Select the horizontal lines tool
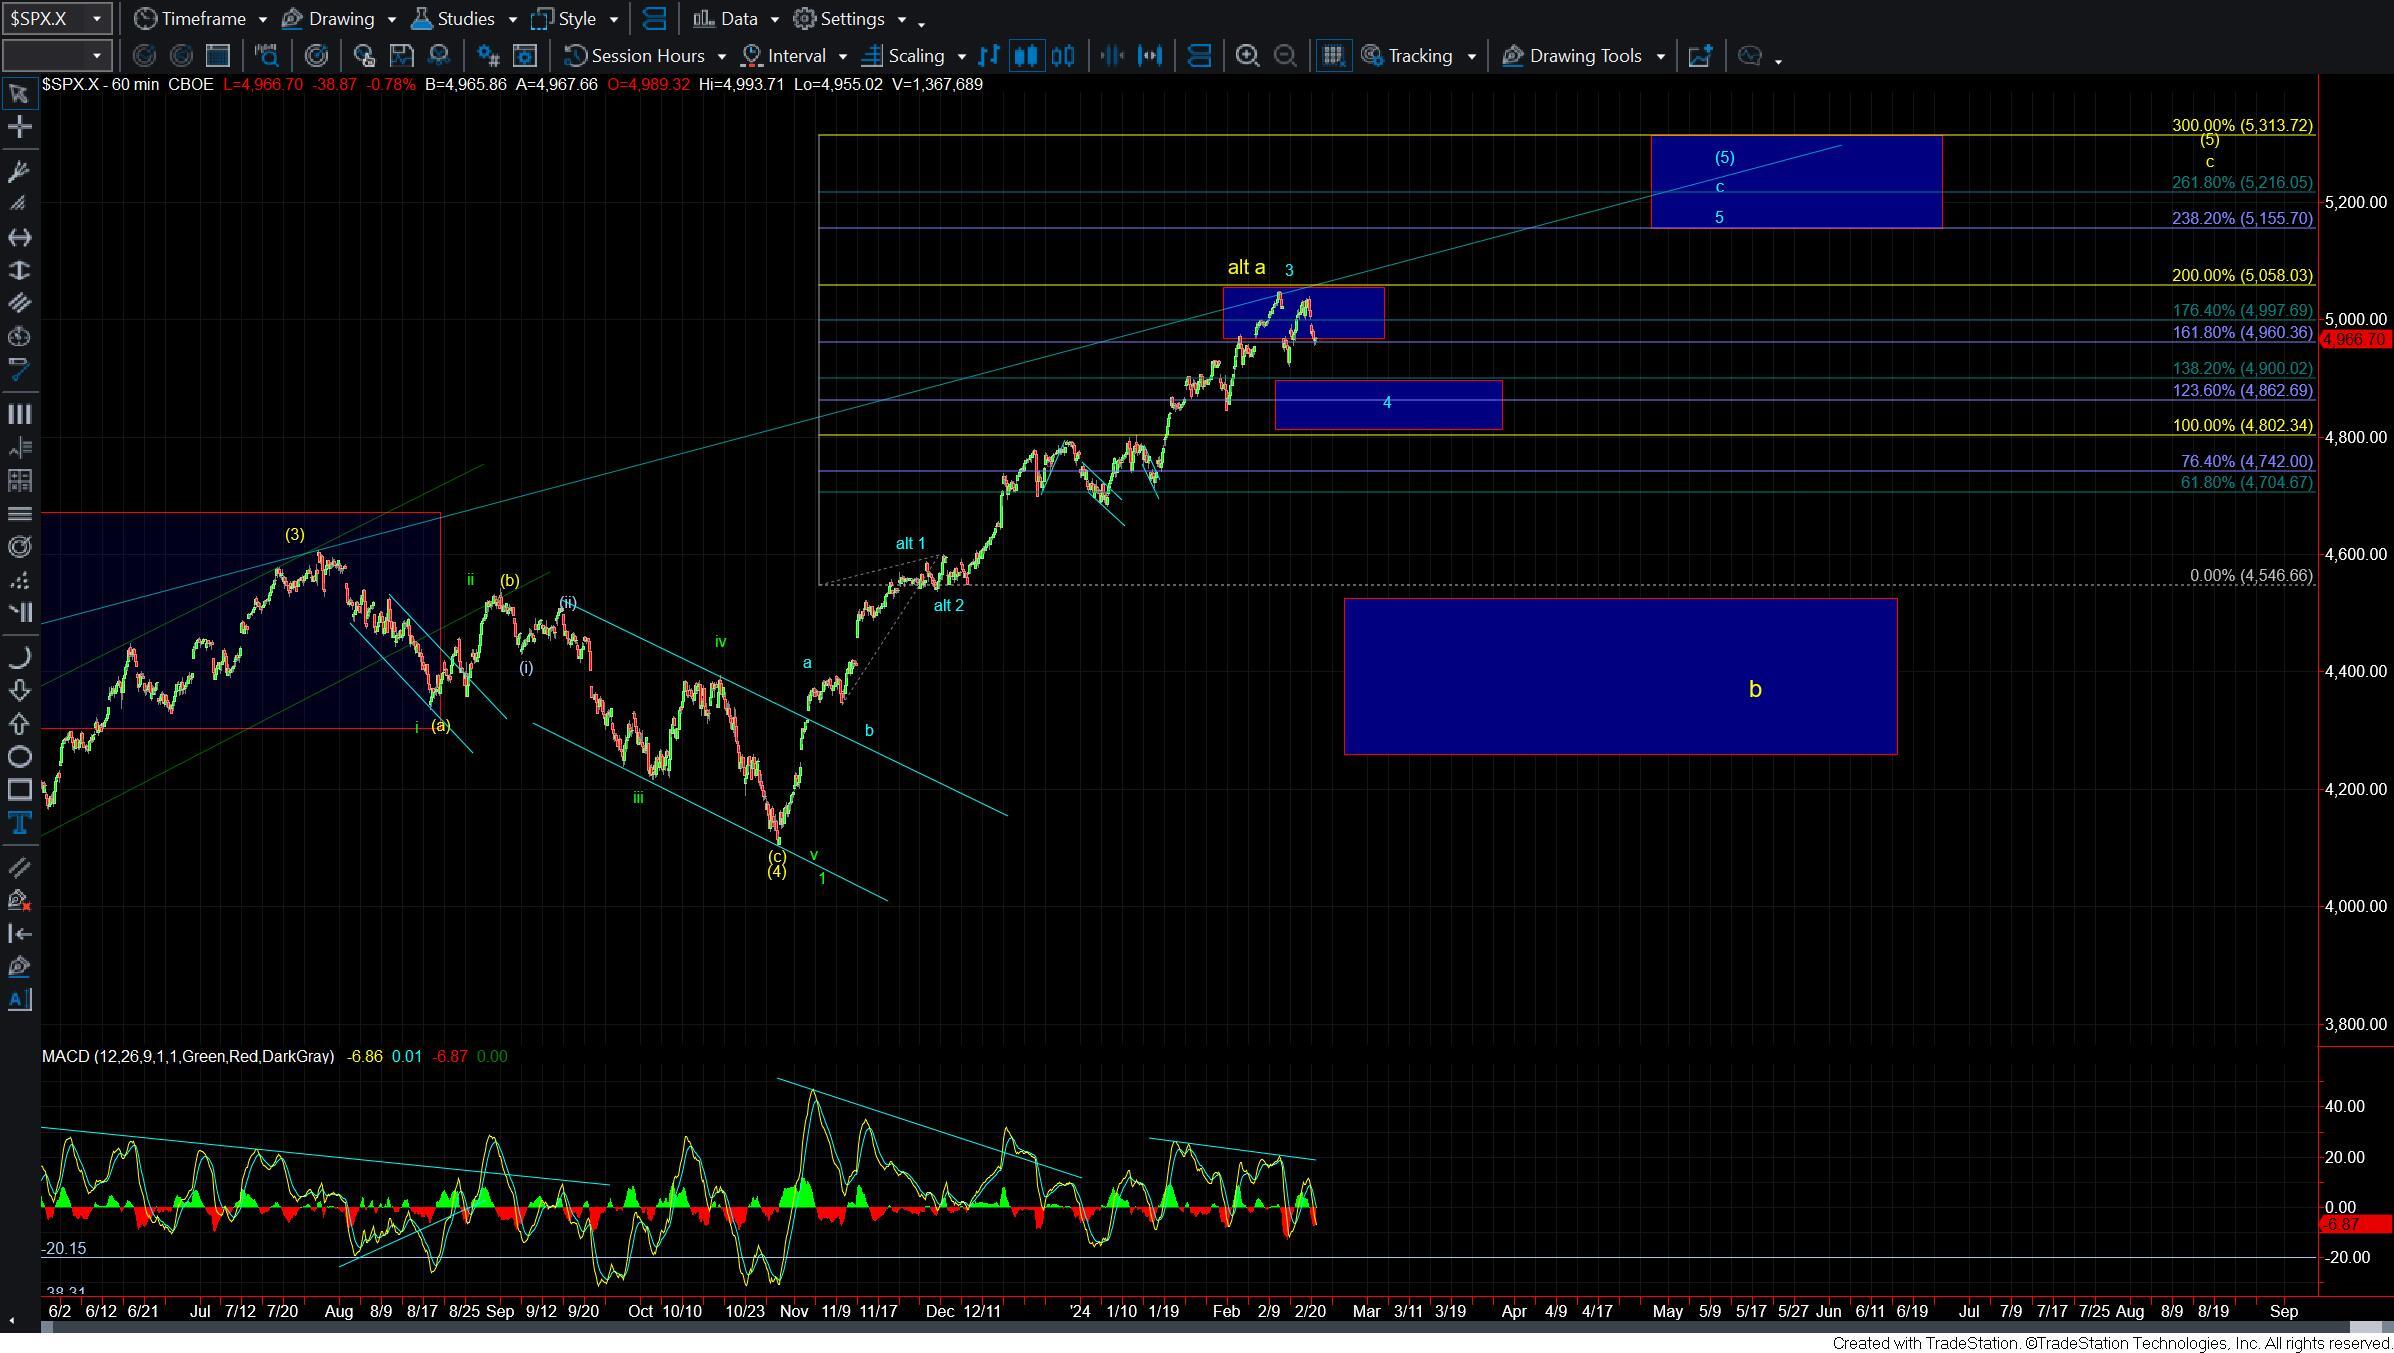 tap(19, 514)
